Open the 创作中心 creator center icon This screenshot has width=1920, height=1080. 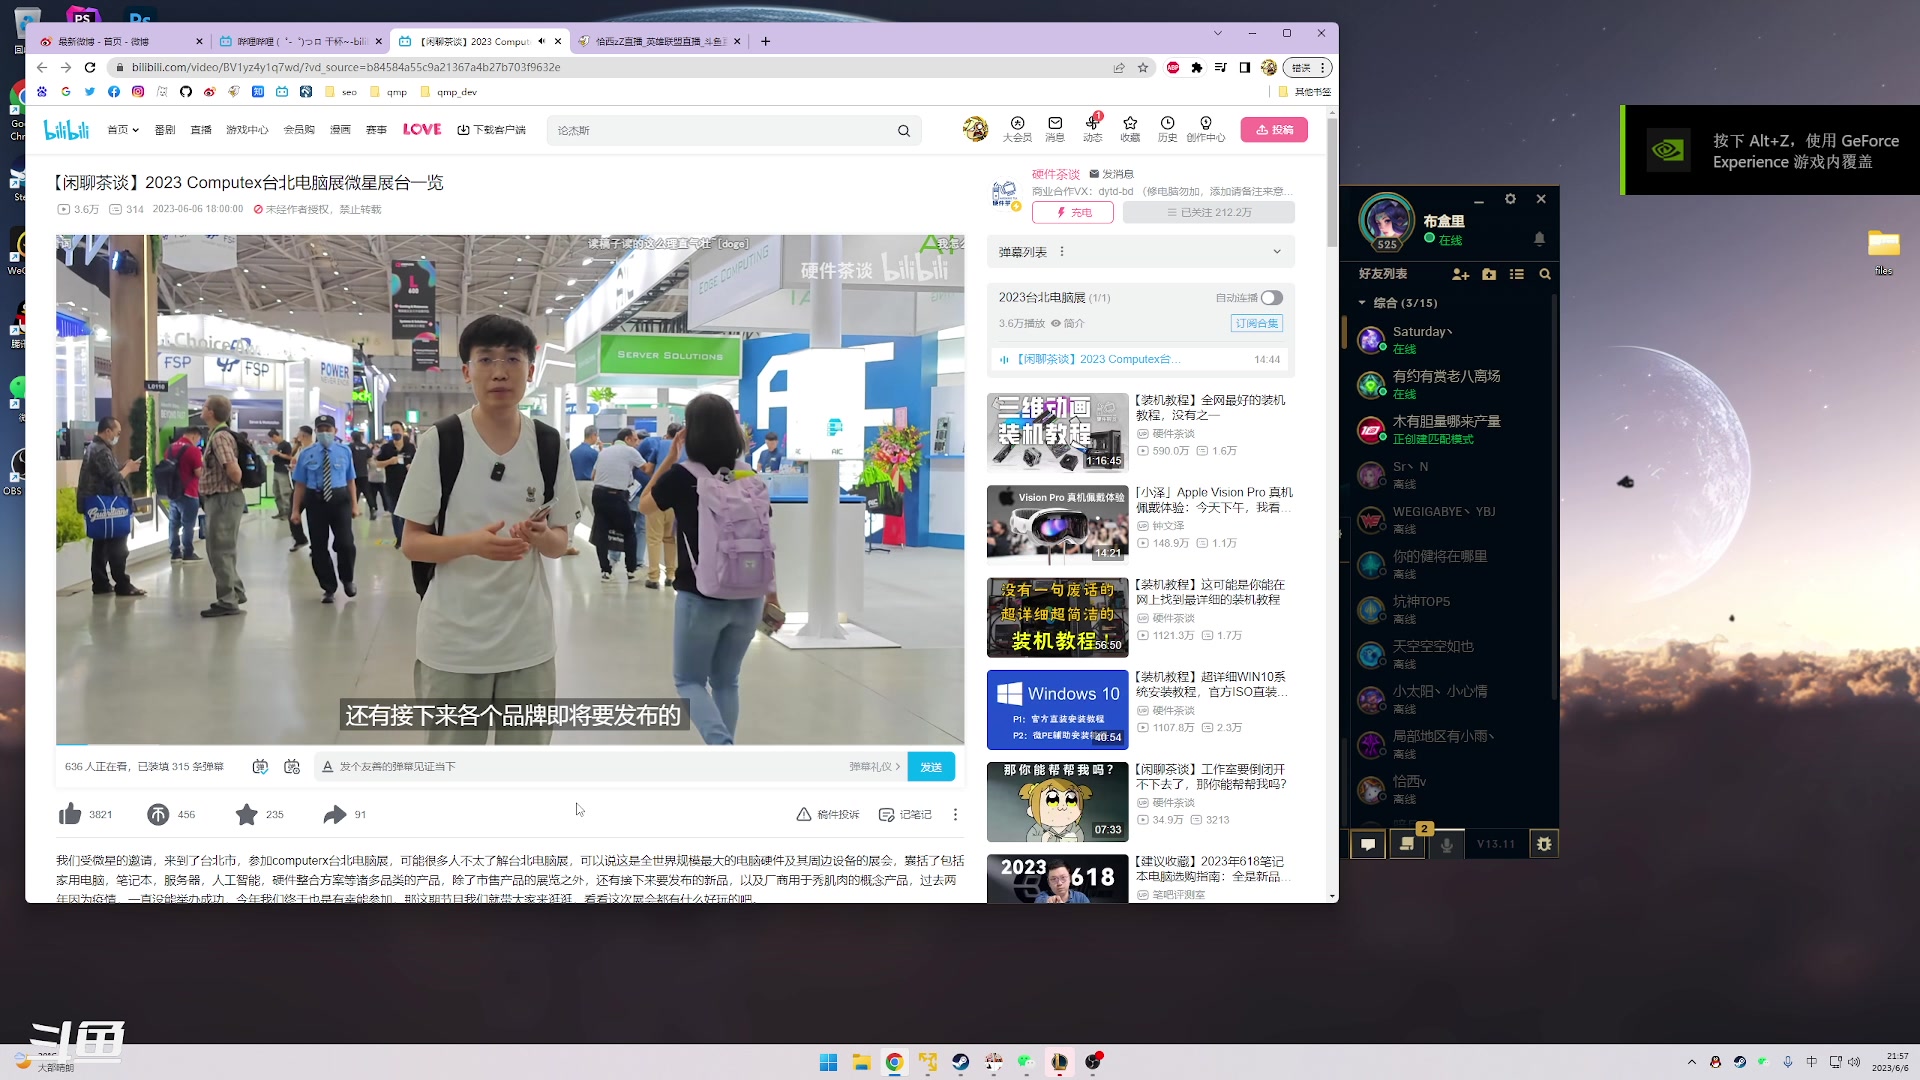pos(1206,129)
